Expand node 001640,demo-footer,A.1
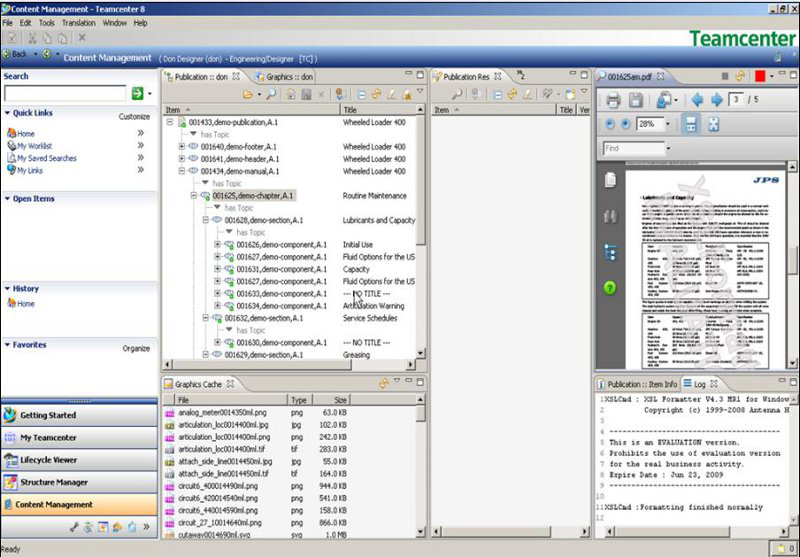This screenshot has width=800, height=557. click(182, 147)
